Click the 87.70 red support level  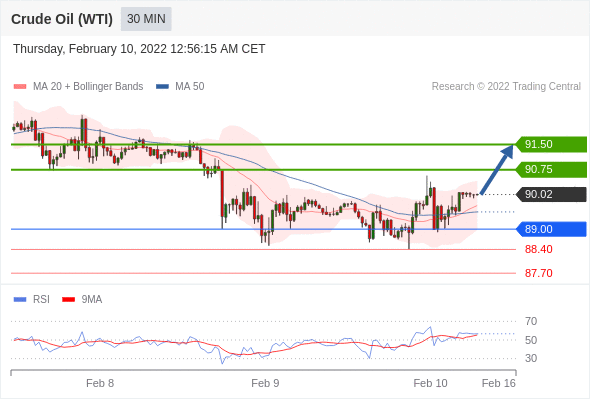pyautogui.click(x=538, y=273)
